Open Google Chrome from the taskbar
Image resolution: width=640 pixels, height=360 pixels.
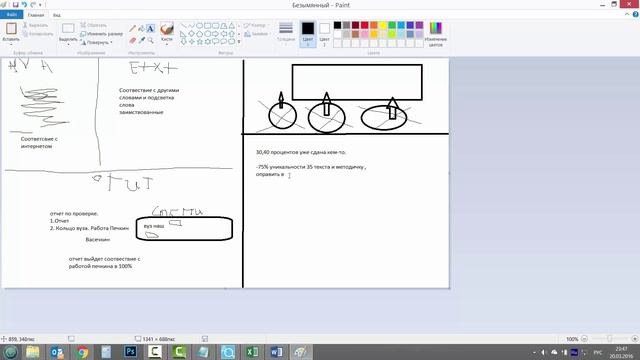pos(82,352)
